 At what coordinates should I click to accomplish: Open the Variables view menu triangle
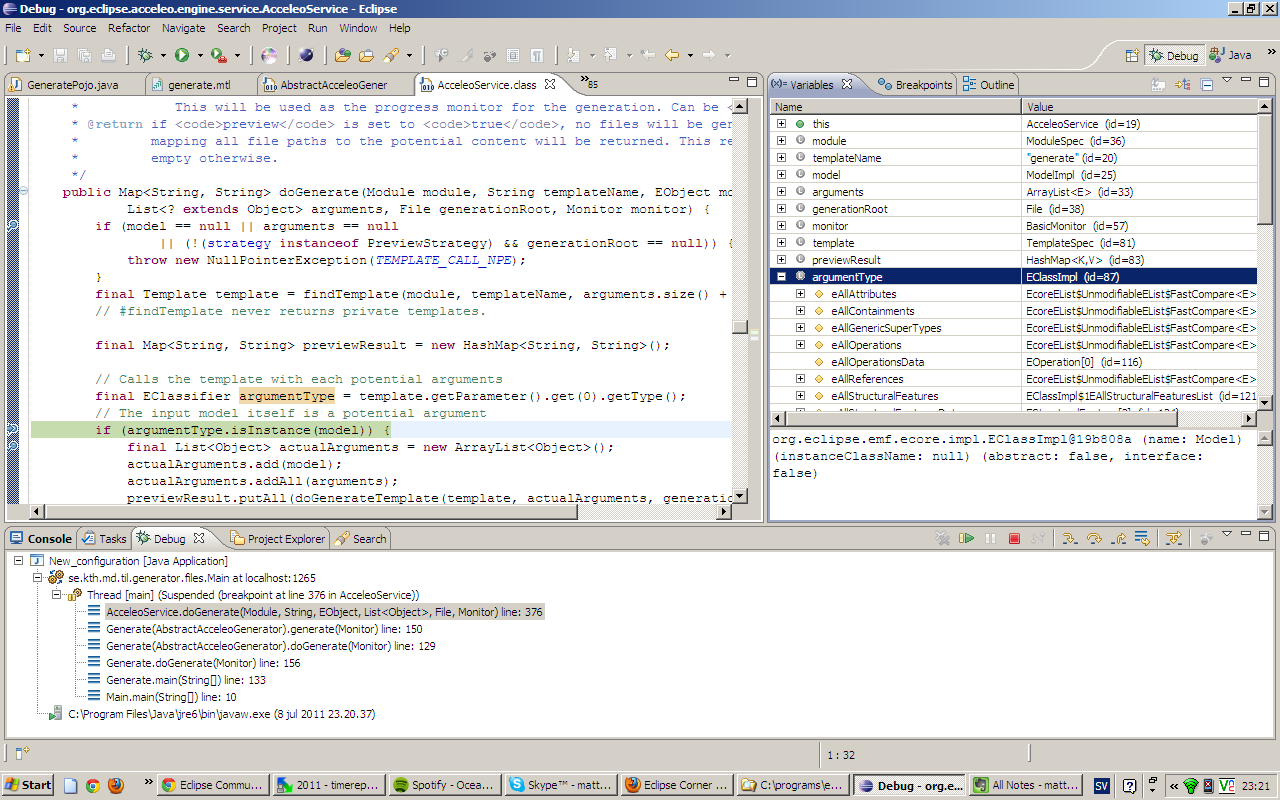point(1227,80)
